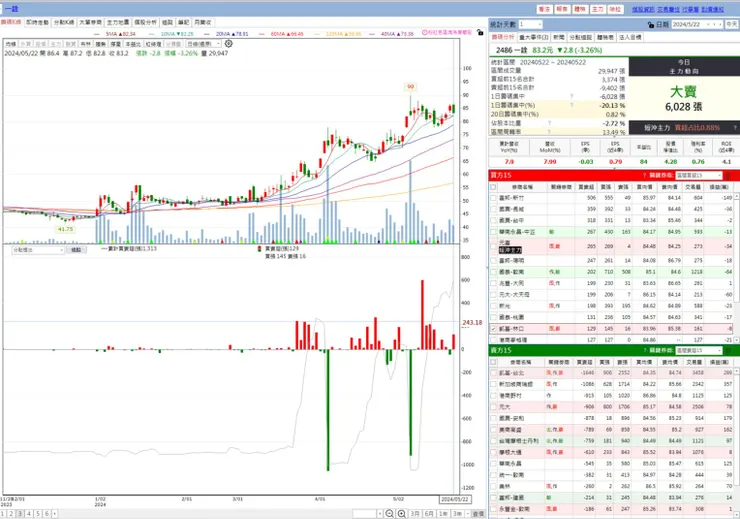Uncheck the 凱基-林口 checkbox in buyers
The image size is (740, 519).
click(493, 328)
